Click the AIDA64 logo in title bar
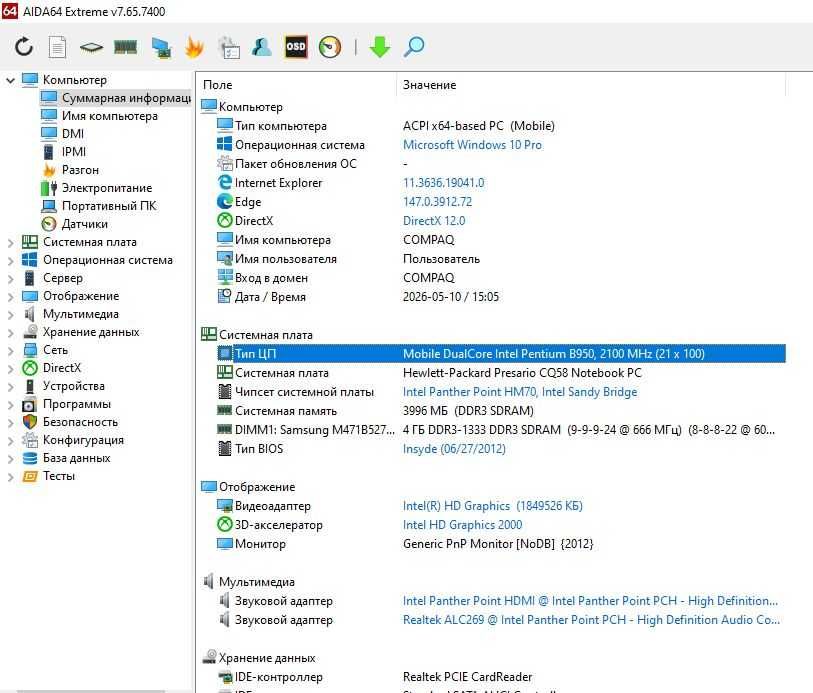 pyautogui.click(x=10, y=11)
